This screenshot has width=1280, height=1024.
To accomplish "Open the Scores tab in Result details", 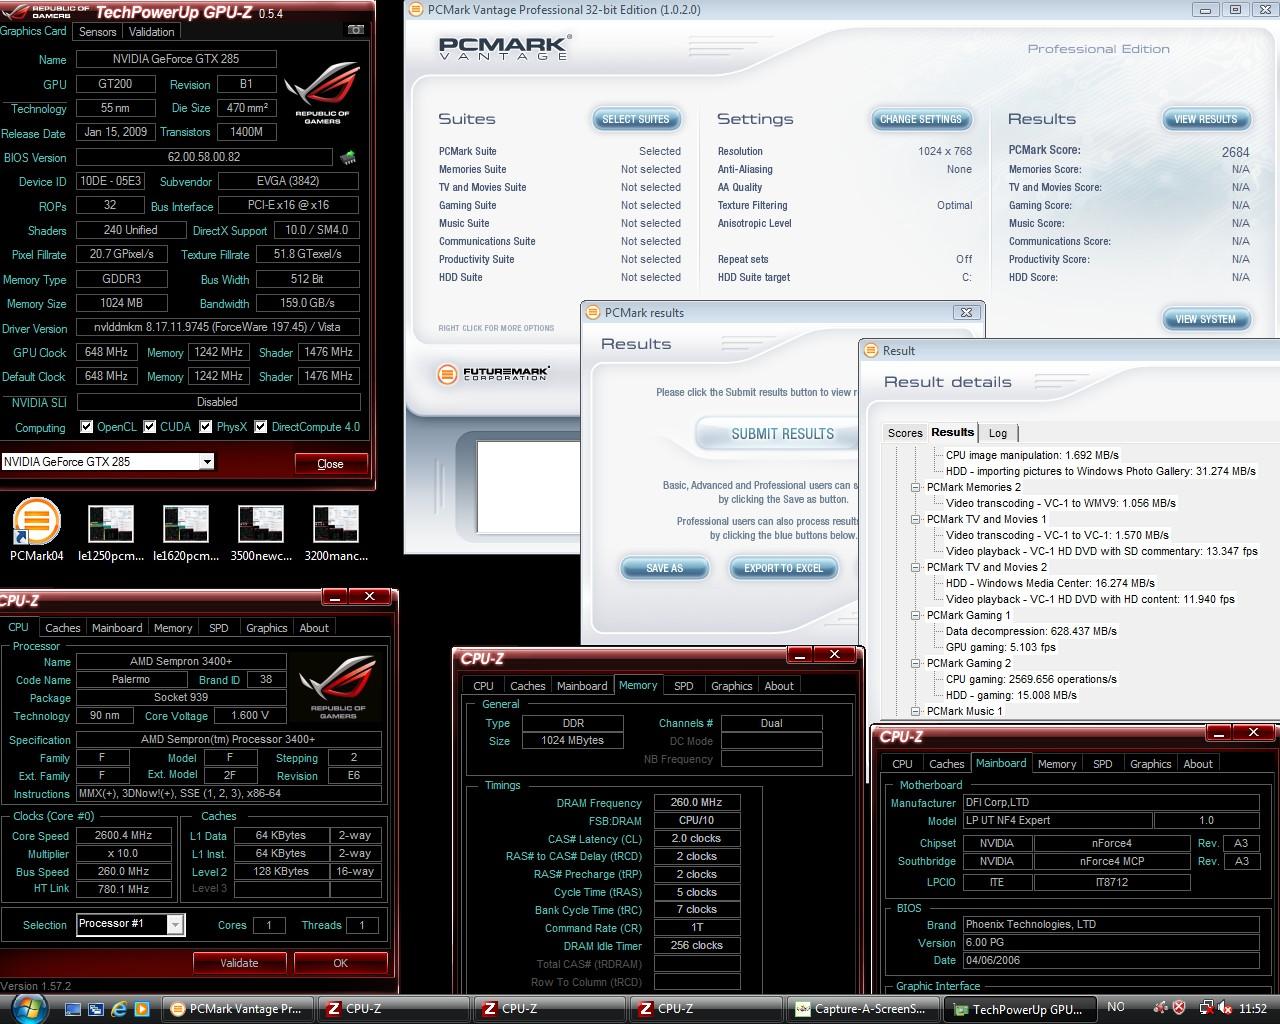I will coord(905,433).
